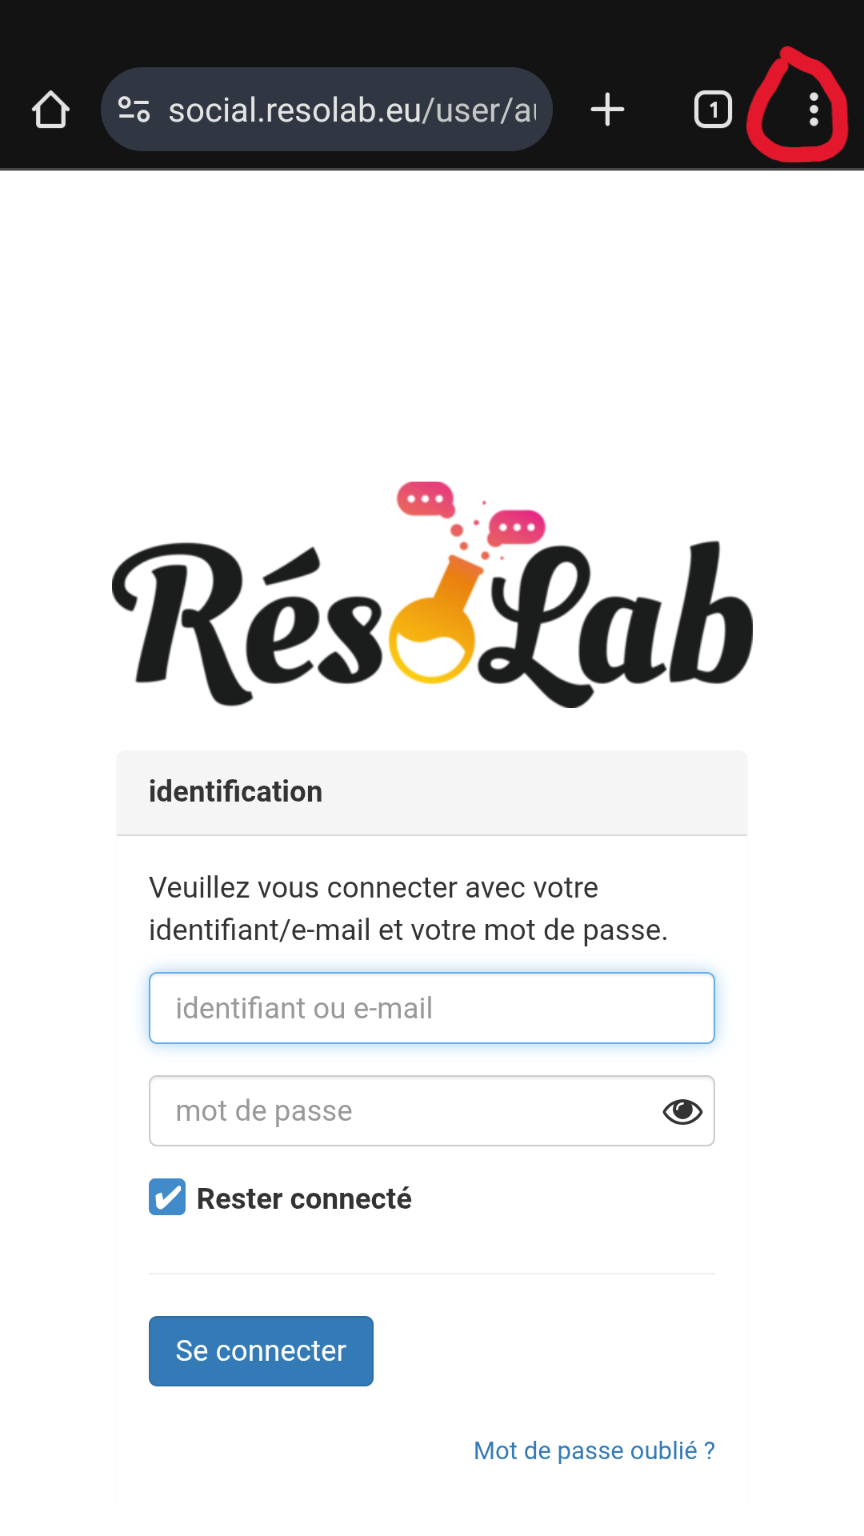The image size is (864, 1536).
Task: Open the site settings icon in the address bar
Action: [x=134, y=109]
